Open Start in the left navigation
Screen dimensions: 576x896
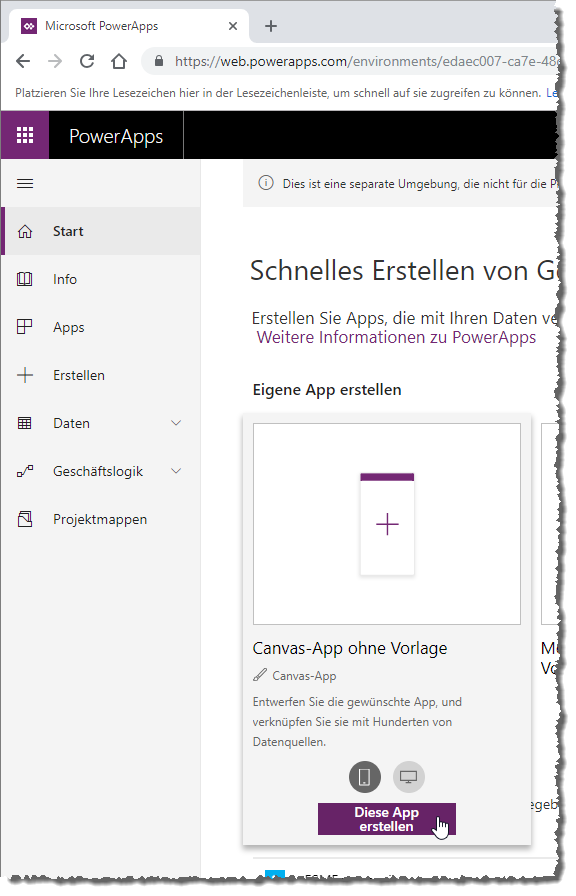pos(101,231)
